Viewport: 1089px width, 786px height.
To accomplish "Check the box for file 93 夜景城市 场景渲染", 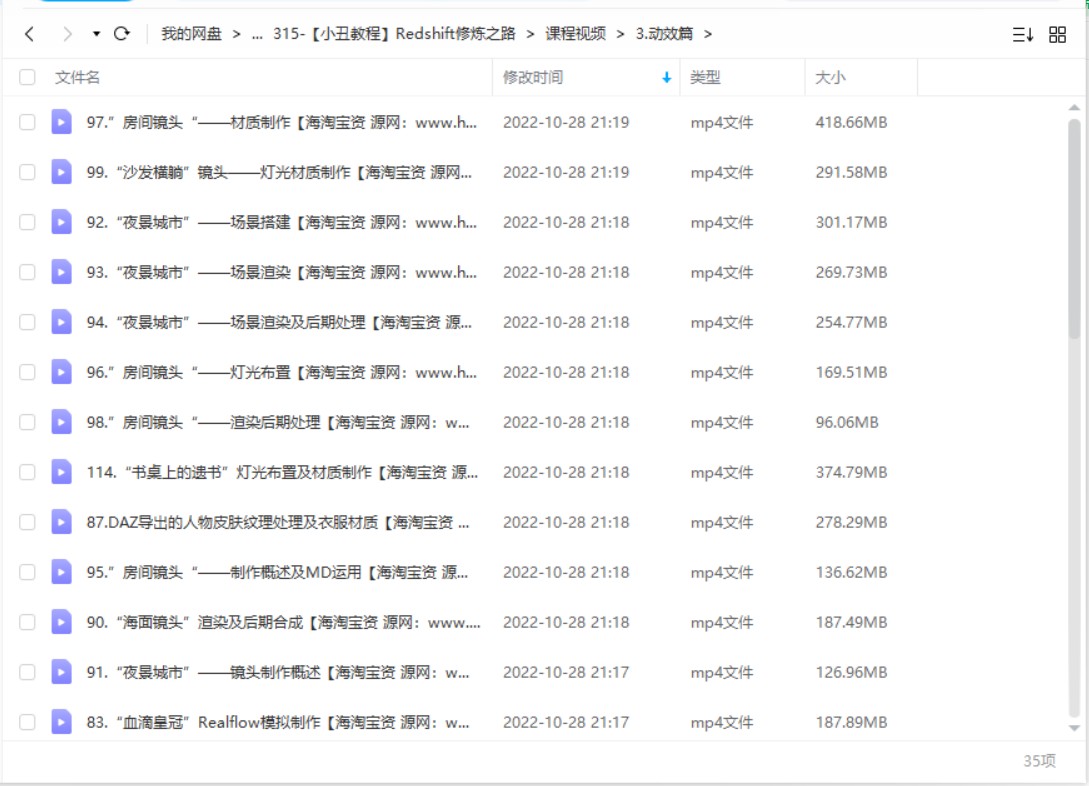I will (x=27, y=272).
